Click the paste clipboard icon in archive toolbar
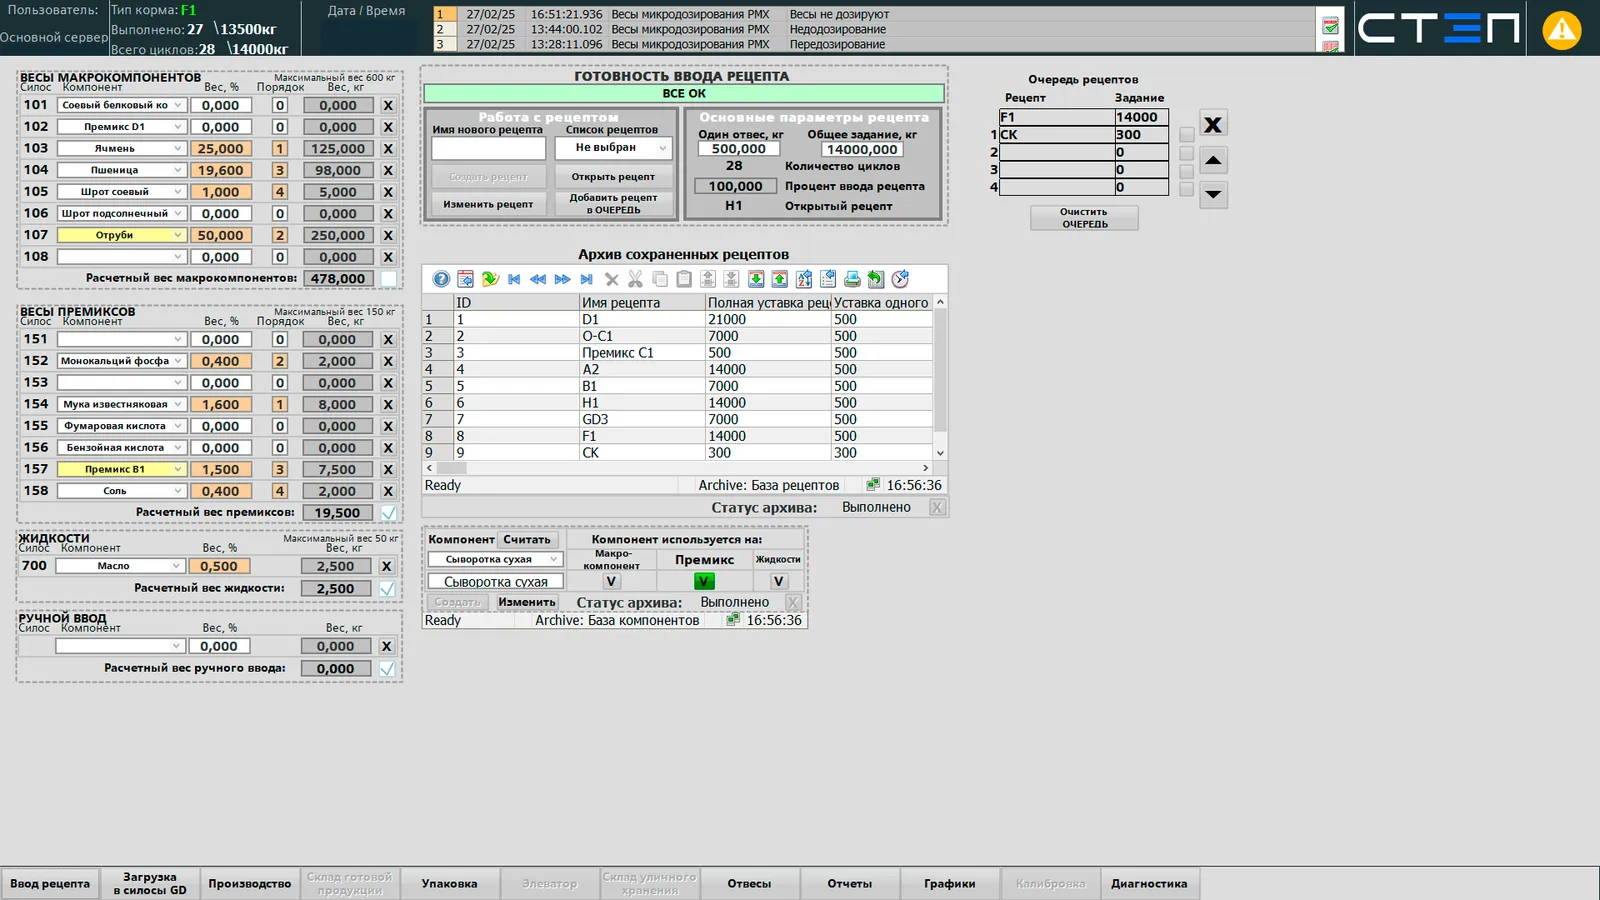The height and width of the screenshot is (900, 1600). [684, 279]
